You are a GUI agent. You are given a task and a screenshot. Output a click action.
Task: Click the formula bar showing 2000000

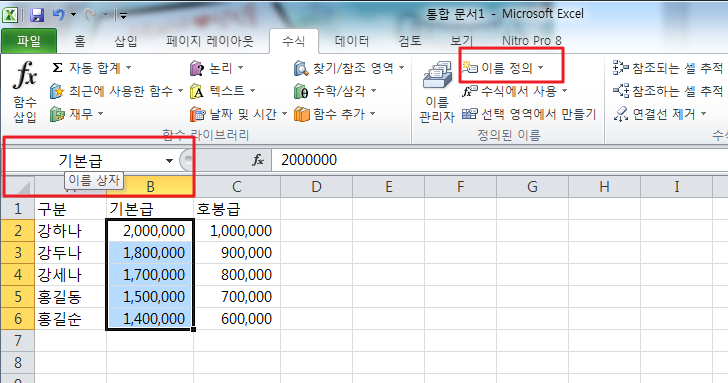click(499, 160)
